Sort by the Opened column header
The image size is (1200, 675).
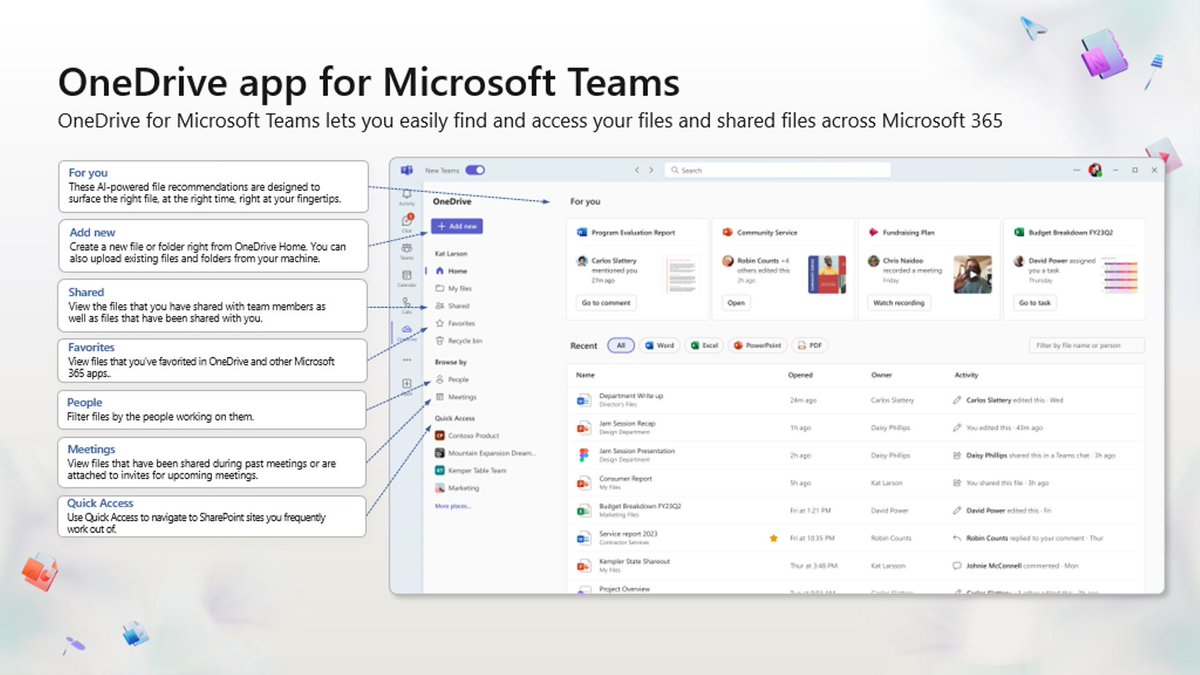click(x=801, y=375)
